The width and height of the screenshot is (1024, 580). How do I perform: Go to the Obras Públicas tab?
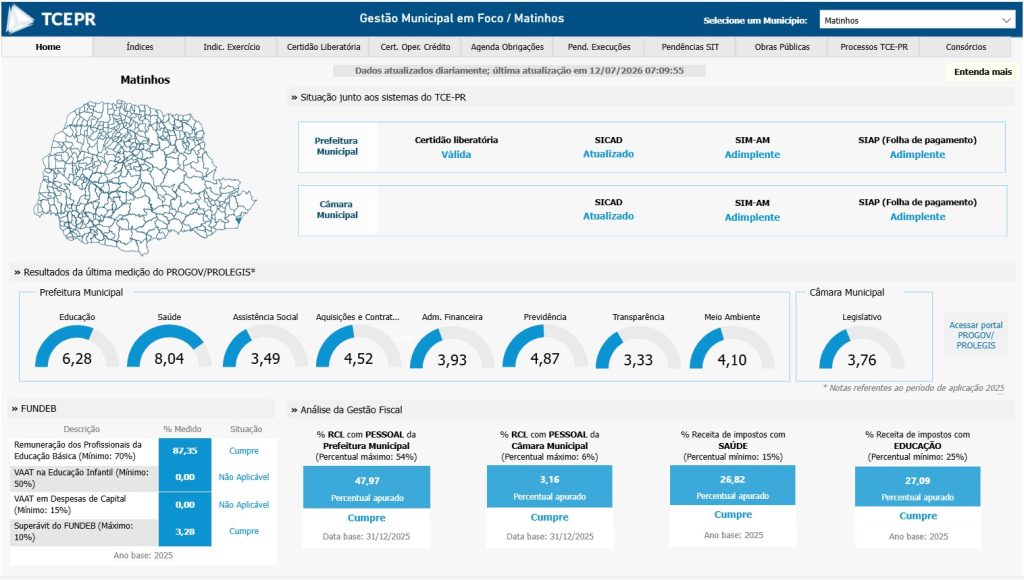[782, 47]
